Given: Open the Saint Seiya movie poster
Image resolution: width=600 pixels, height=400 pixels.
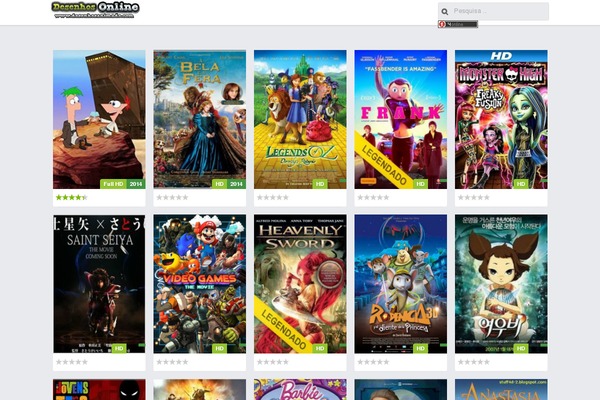Looking at the screenshot, I should pos(99,284).
